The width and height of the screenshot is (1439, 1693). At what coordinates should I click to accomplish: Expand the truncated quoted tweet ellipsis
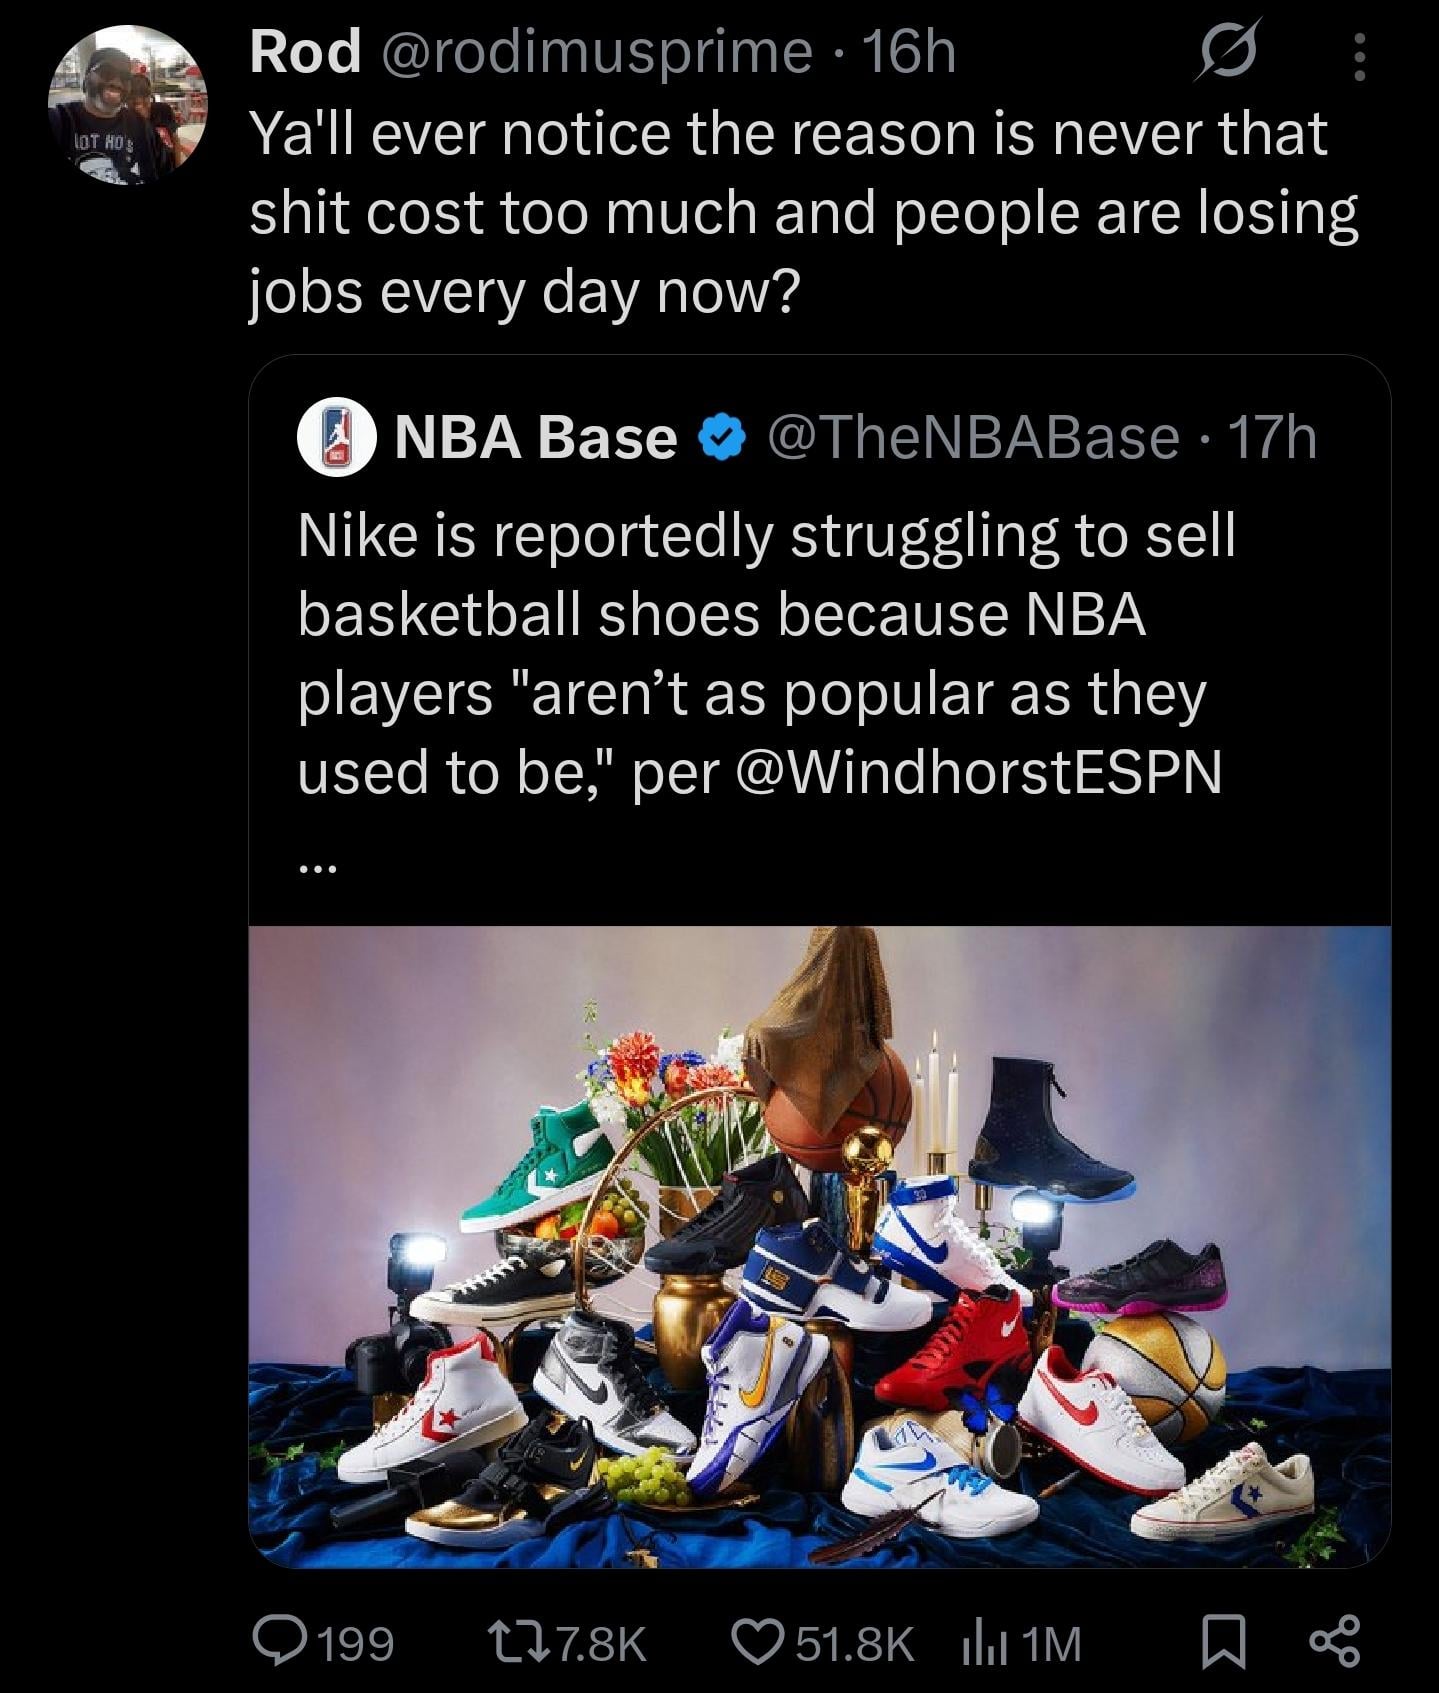[320, 867]
